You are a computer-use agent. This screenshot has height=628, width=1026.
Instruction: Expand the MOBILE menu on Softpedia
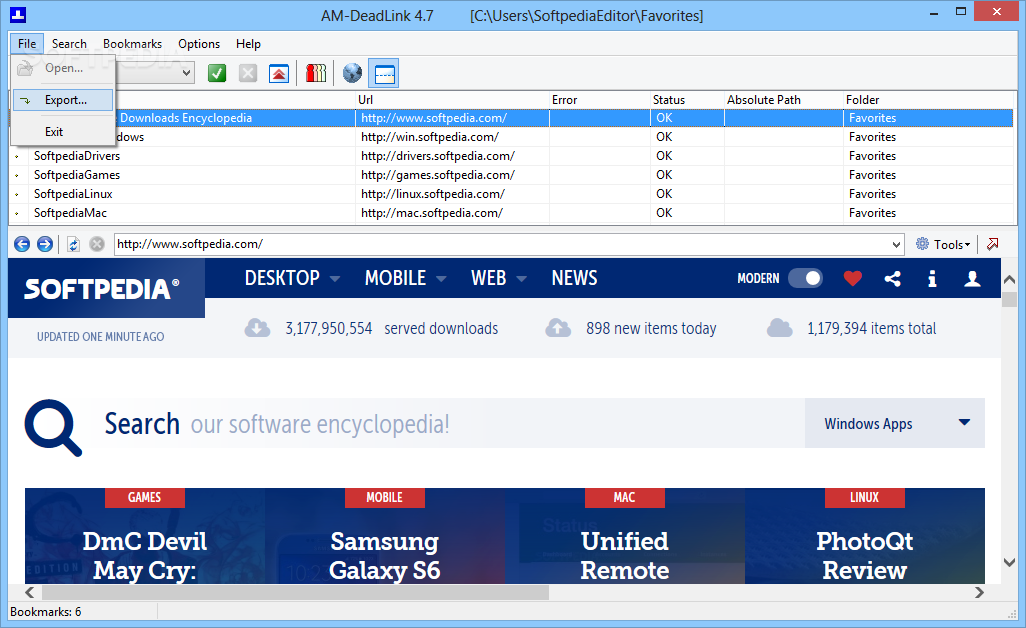pyautogui.click(x=406, y=278)
